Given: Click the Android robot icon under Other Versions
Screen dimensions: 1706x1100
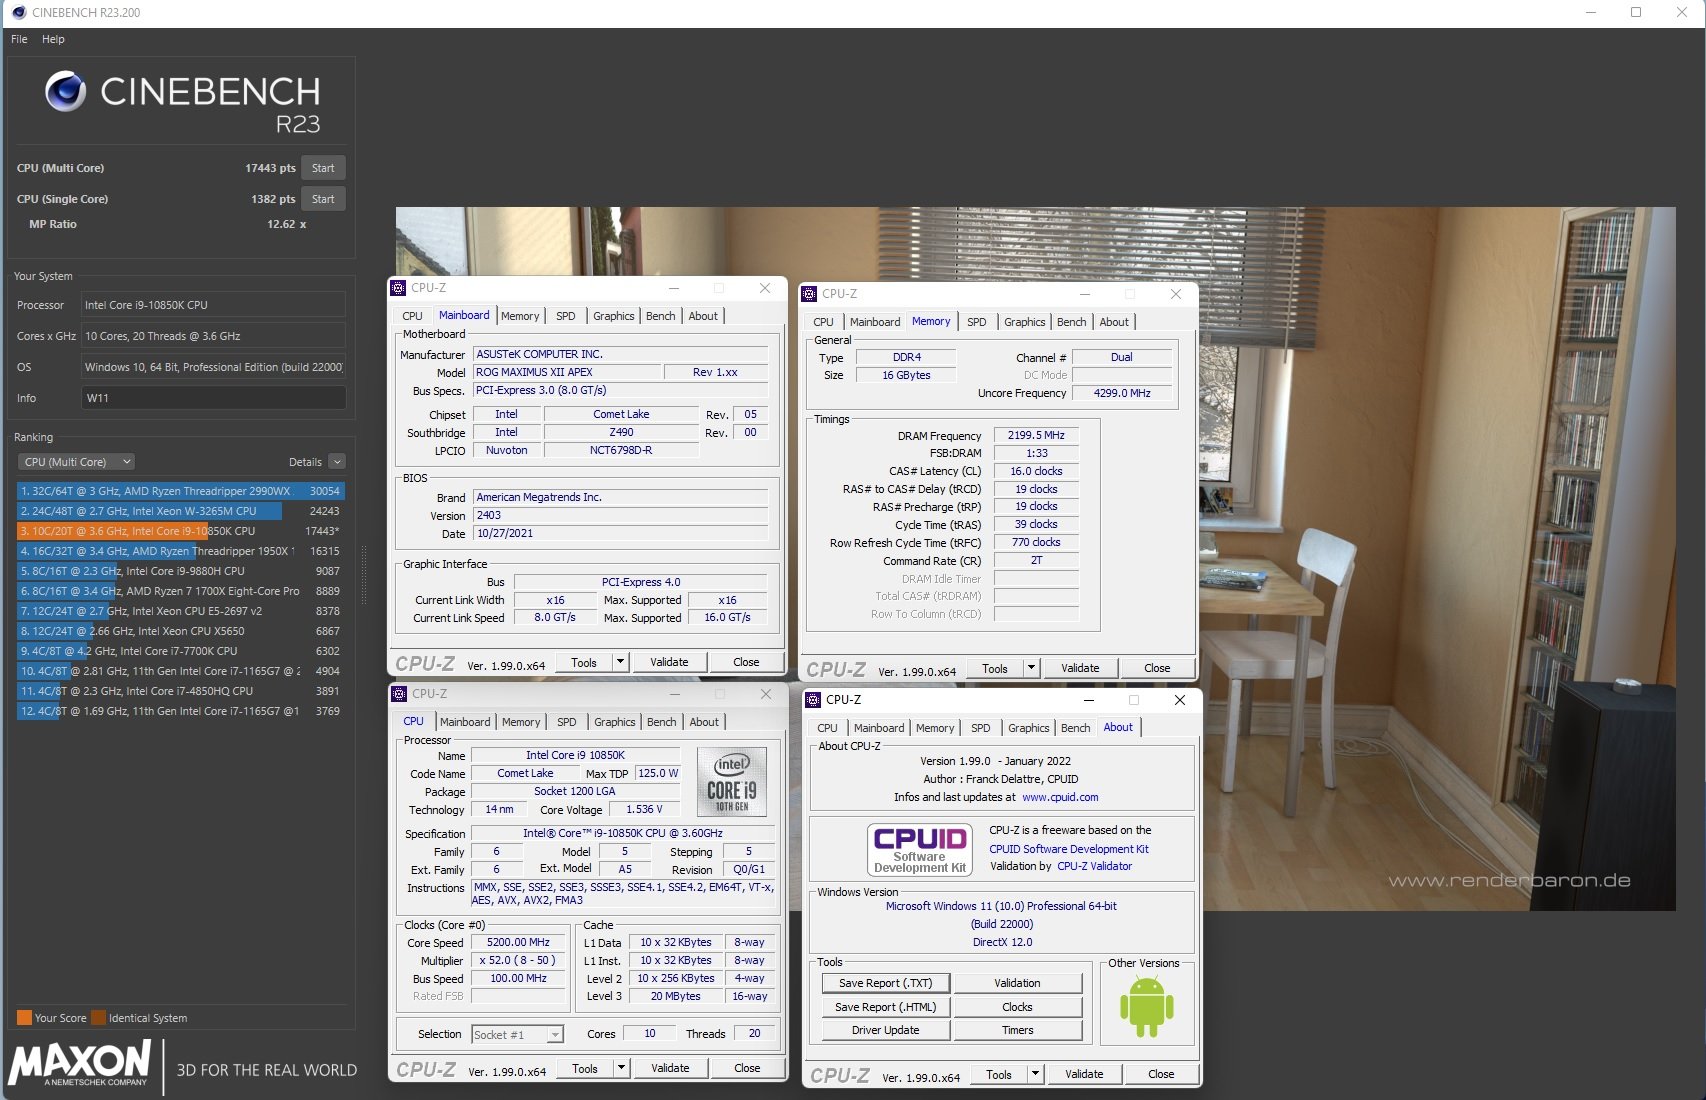Looking at the screenshot, I should 1146,1007.
